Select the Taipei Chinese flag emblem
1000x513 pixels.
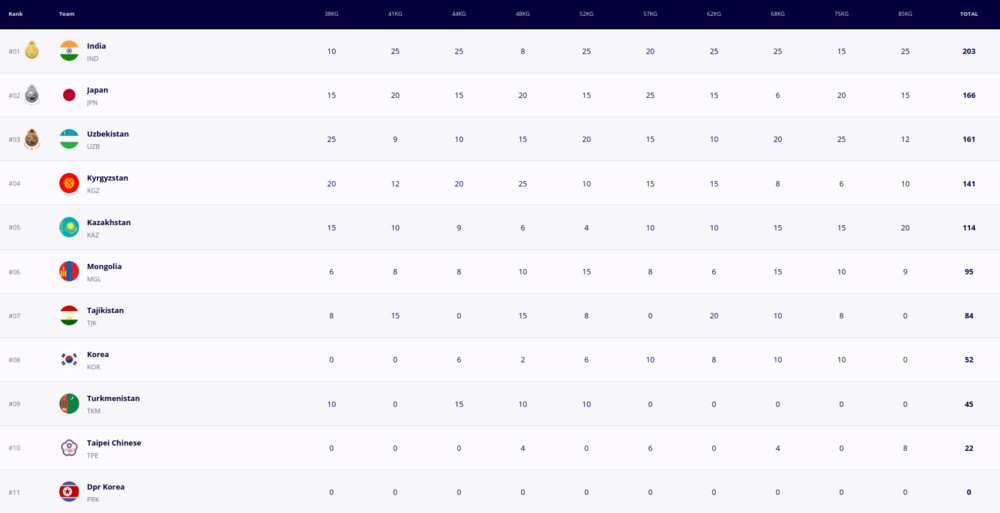pyautogui.click(x=69, y=447)
